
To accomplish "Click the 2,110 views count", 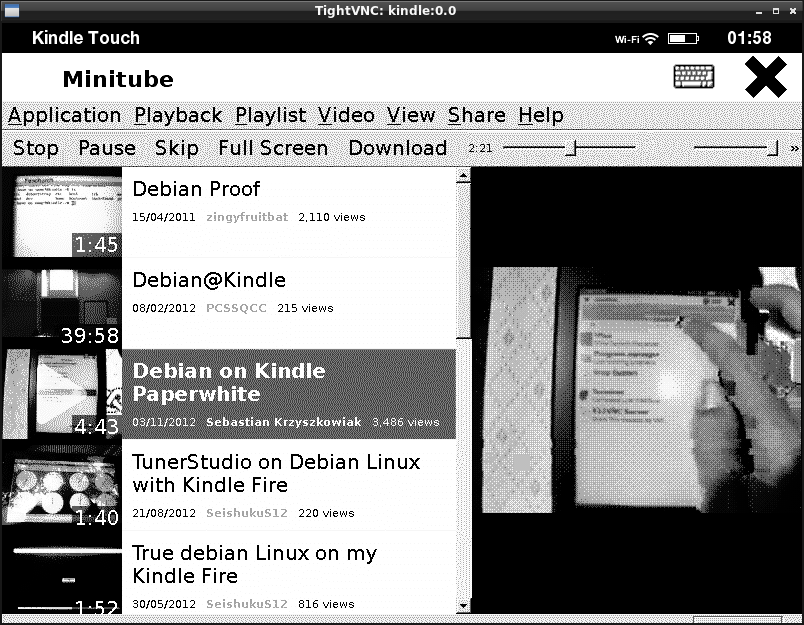I will coord(332,217).
